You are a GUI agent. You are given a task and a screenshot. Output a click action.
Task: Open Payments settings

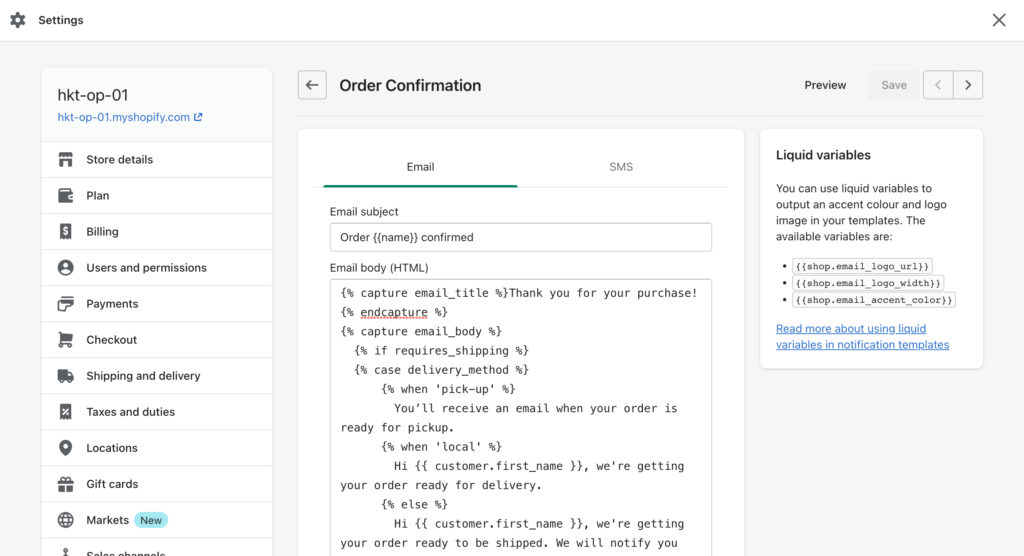pos(157,304)
